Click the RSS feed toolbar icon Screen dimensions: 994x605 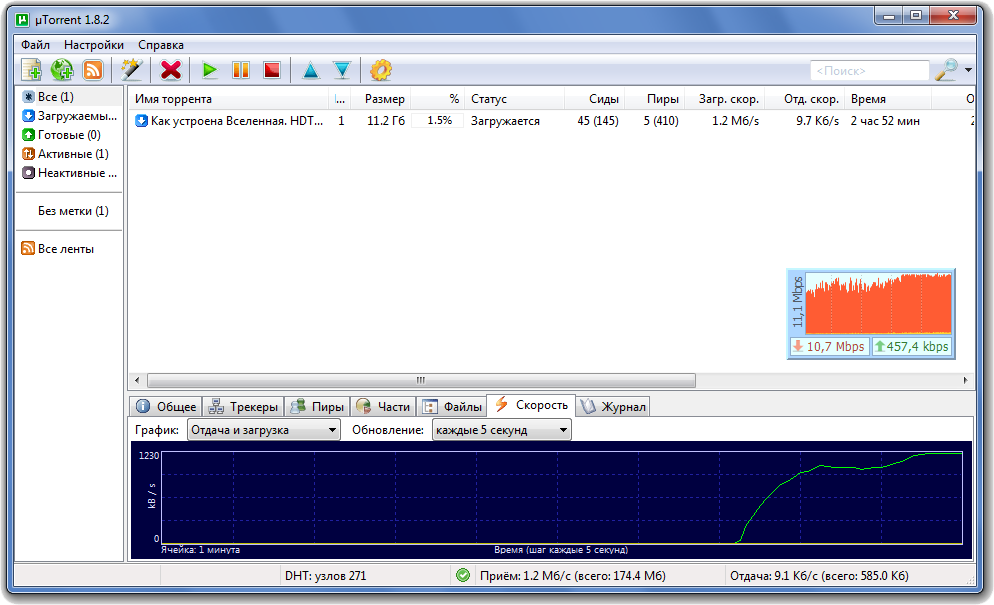coord(93,70)
